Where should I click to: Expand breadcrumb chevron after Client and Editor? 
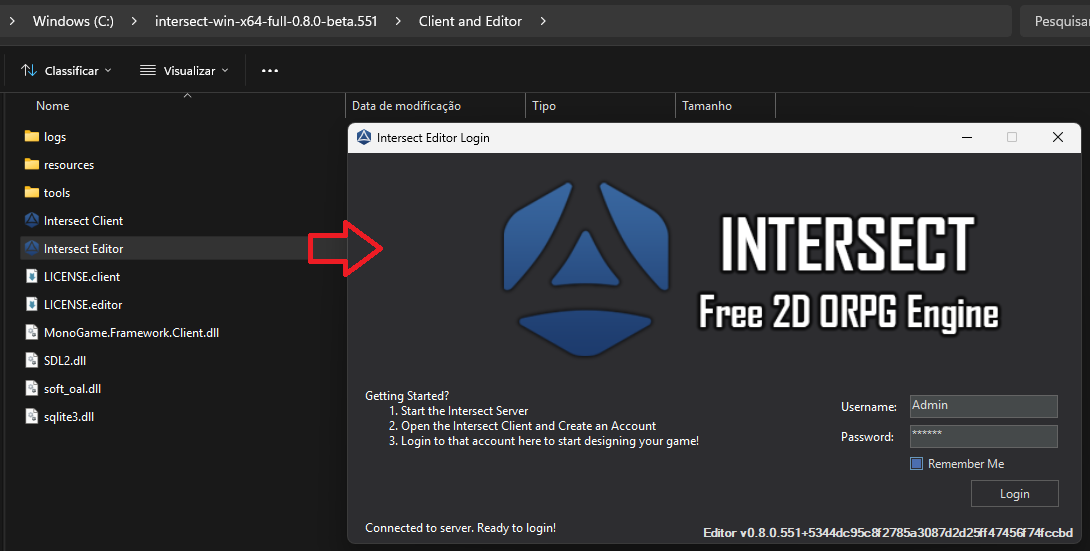(543, 22)
